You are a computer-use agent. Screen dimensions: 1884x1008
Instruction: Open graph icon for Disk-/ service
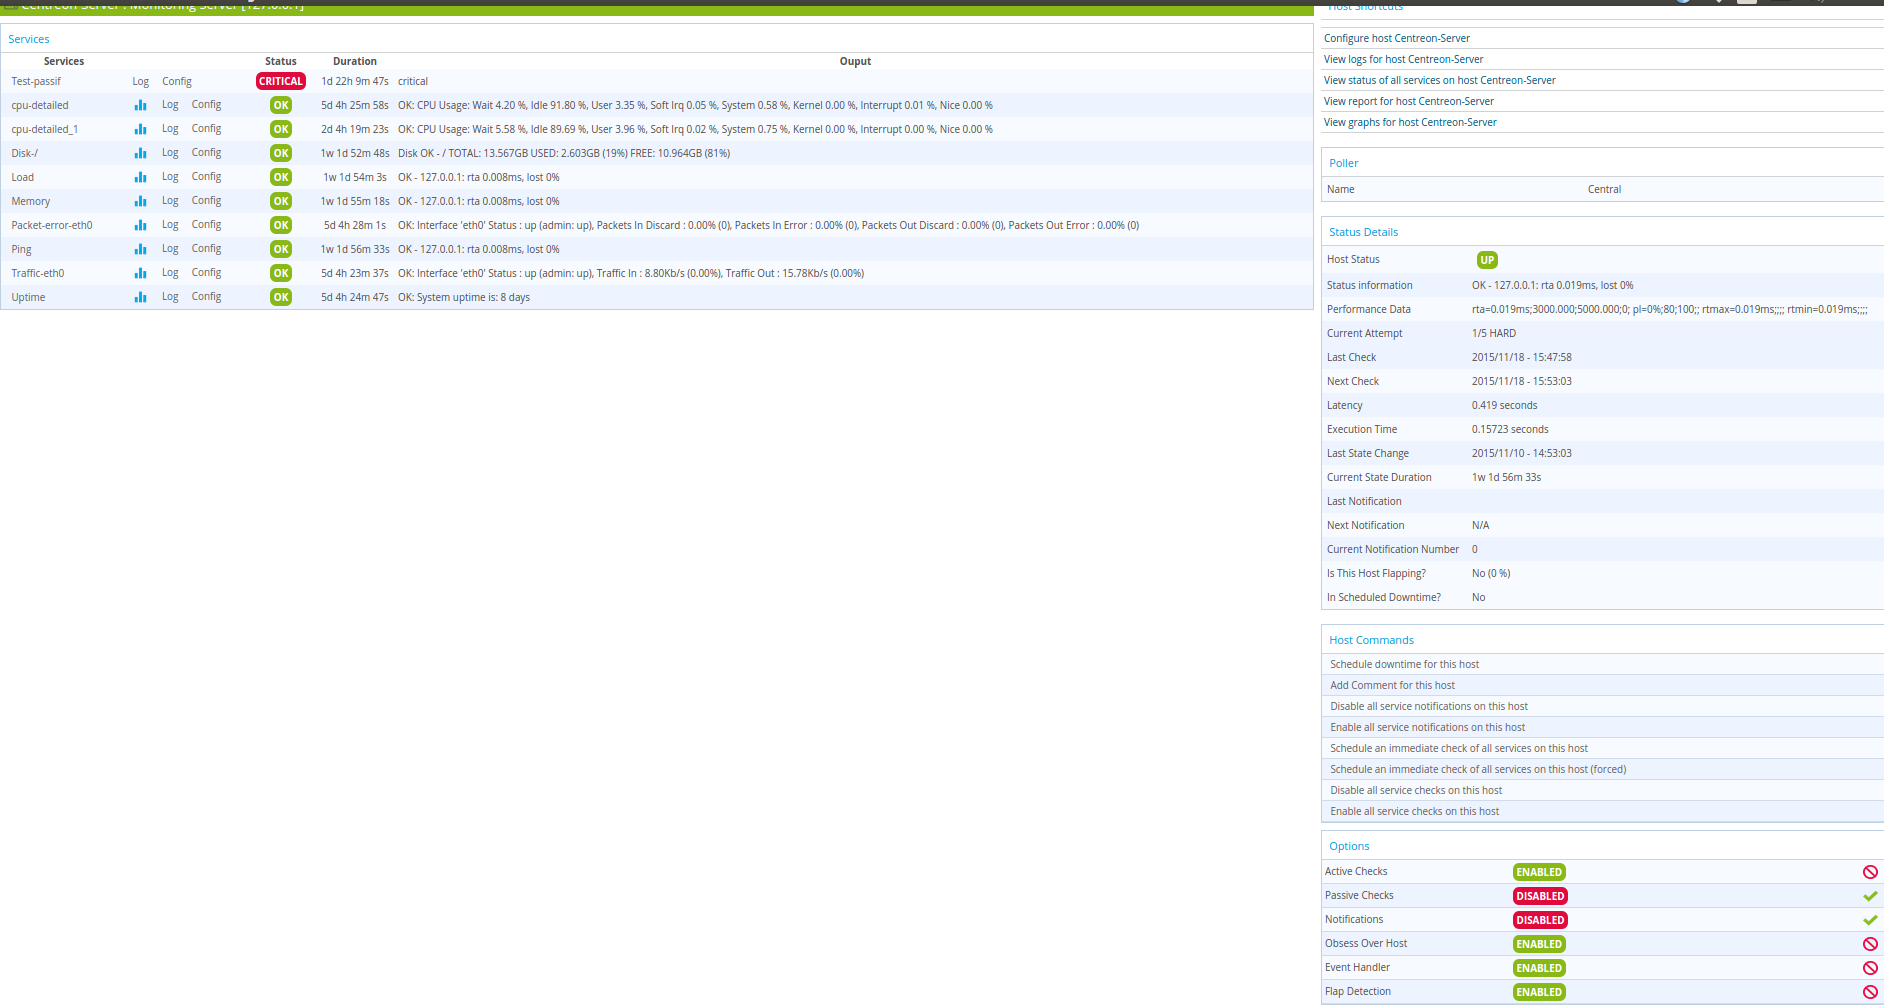[x=140, y=153]
